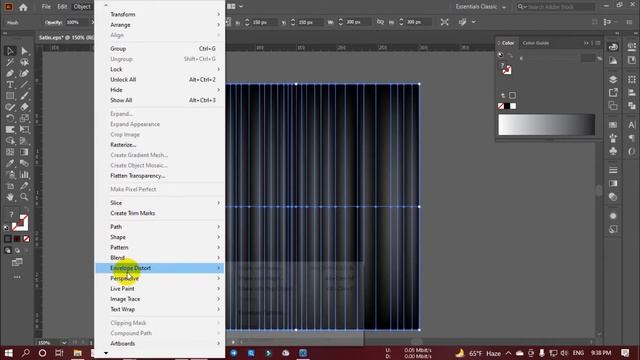Click the Windows Start button
The image size is (640, 360).
pyautogui.click(x=8, y=353)
